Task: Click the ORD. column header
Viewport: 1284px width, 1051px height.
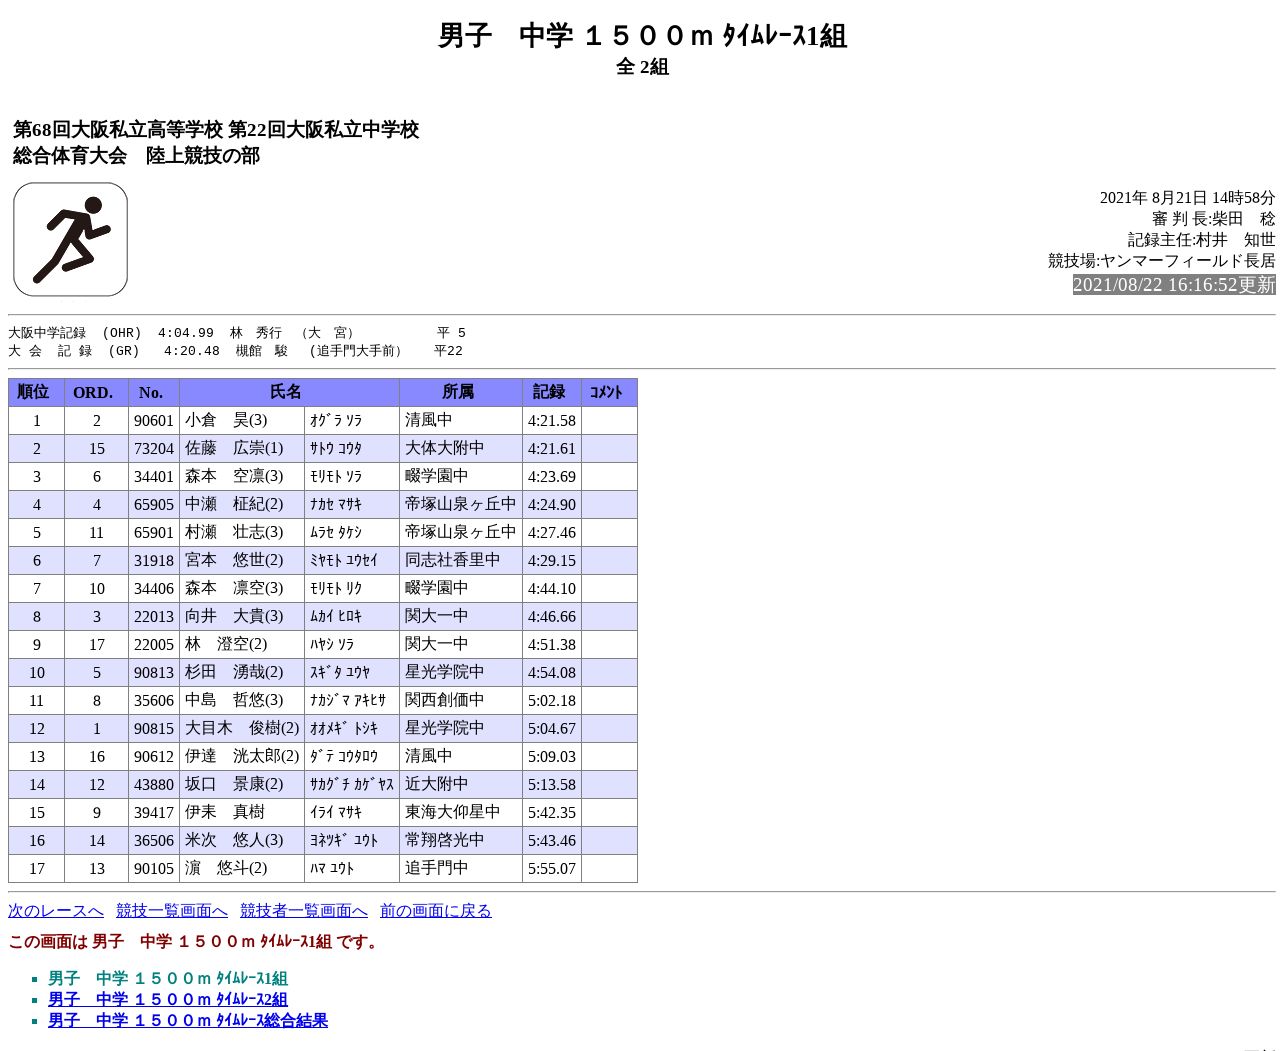Action: coord(97,393)
